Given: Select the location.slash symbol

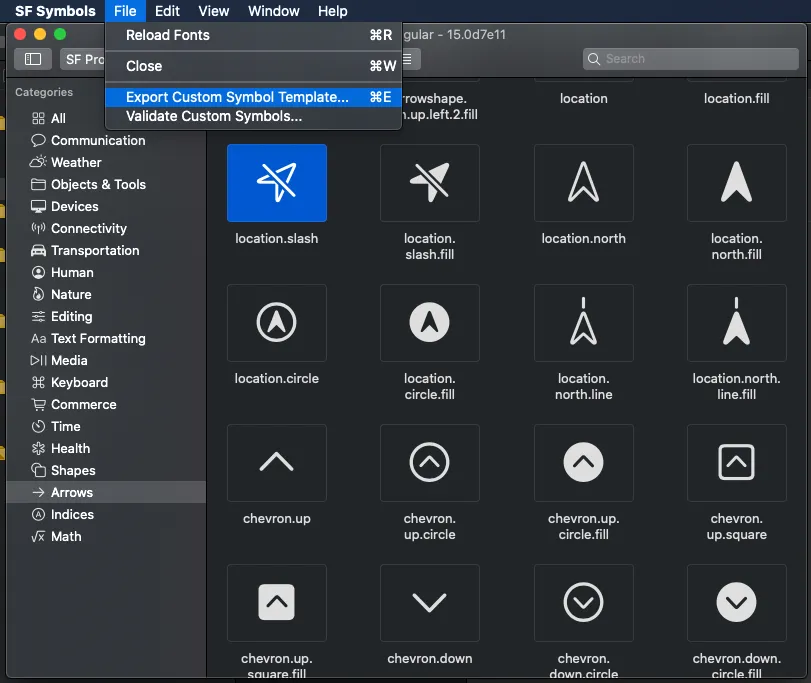Looking at the screenshot, I should click(x=277, y=183).
